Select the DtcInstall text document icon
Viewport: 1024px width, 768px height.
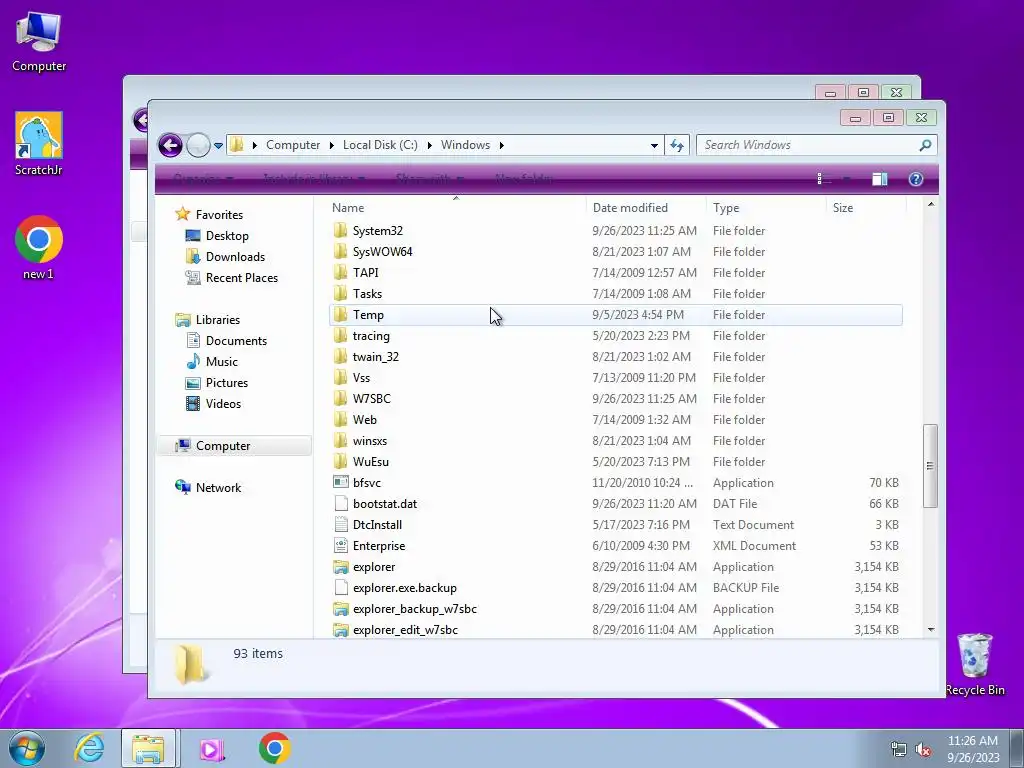point(340,524)
